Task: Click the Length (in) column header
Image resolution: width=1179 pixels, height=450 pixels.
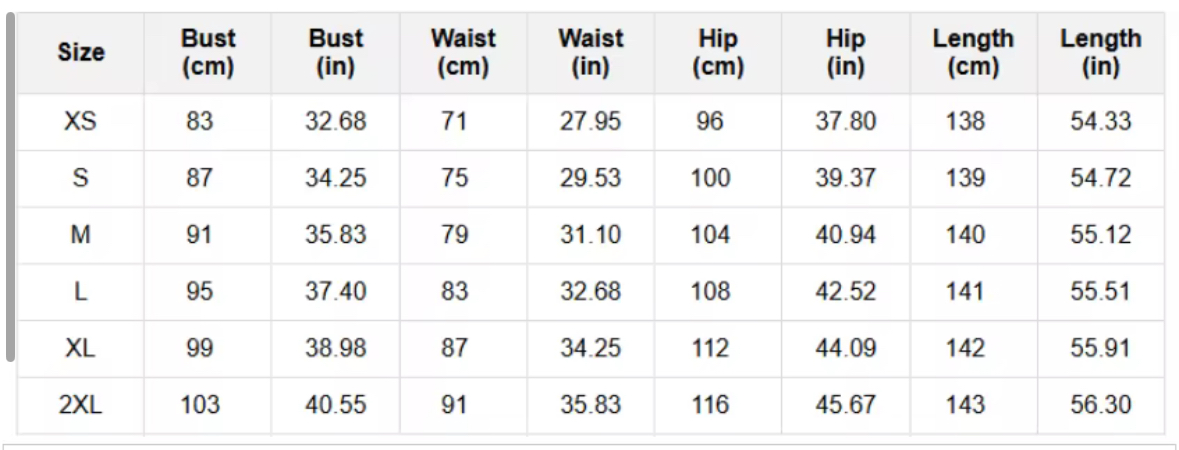Action: click(1101, 53)
